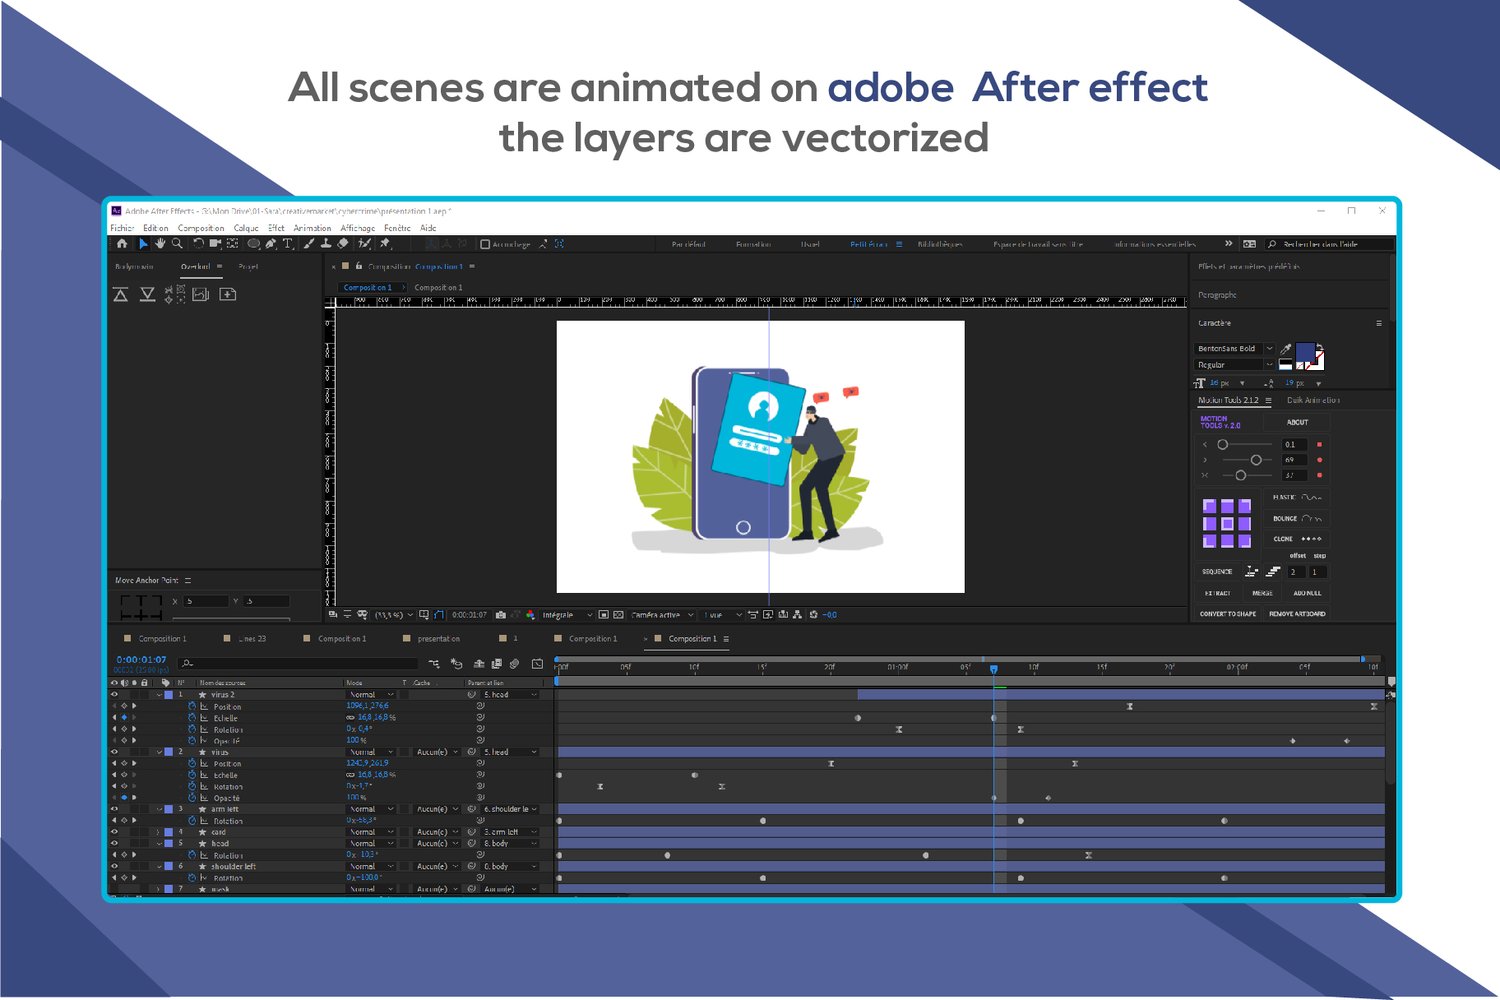Click the Motion Tools slider set to 69
Image resolution: width=1500 pixels, height=1000 pixels.
(x=1256, y=460)
